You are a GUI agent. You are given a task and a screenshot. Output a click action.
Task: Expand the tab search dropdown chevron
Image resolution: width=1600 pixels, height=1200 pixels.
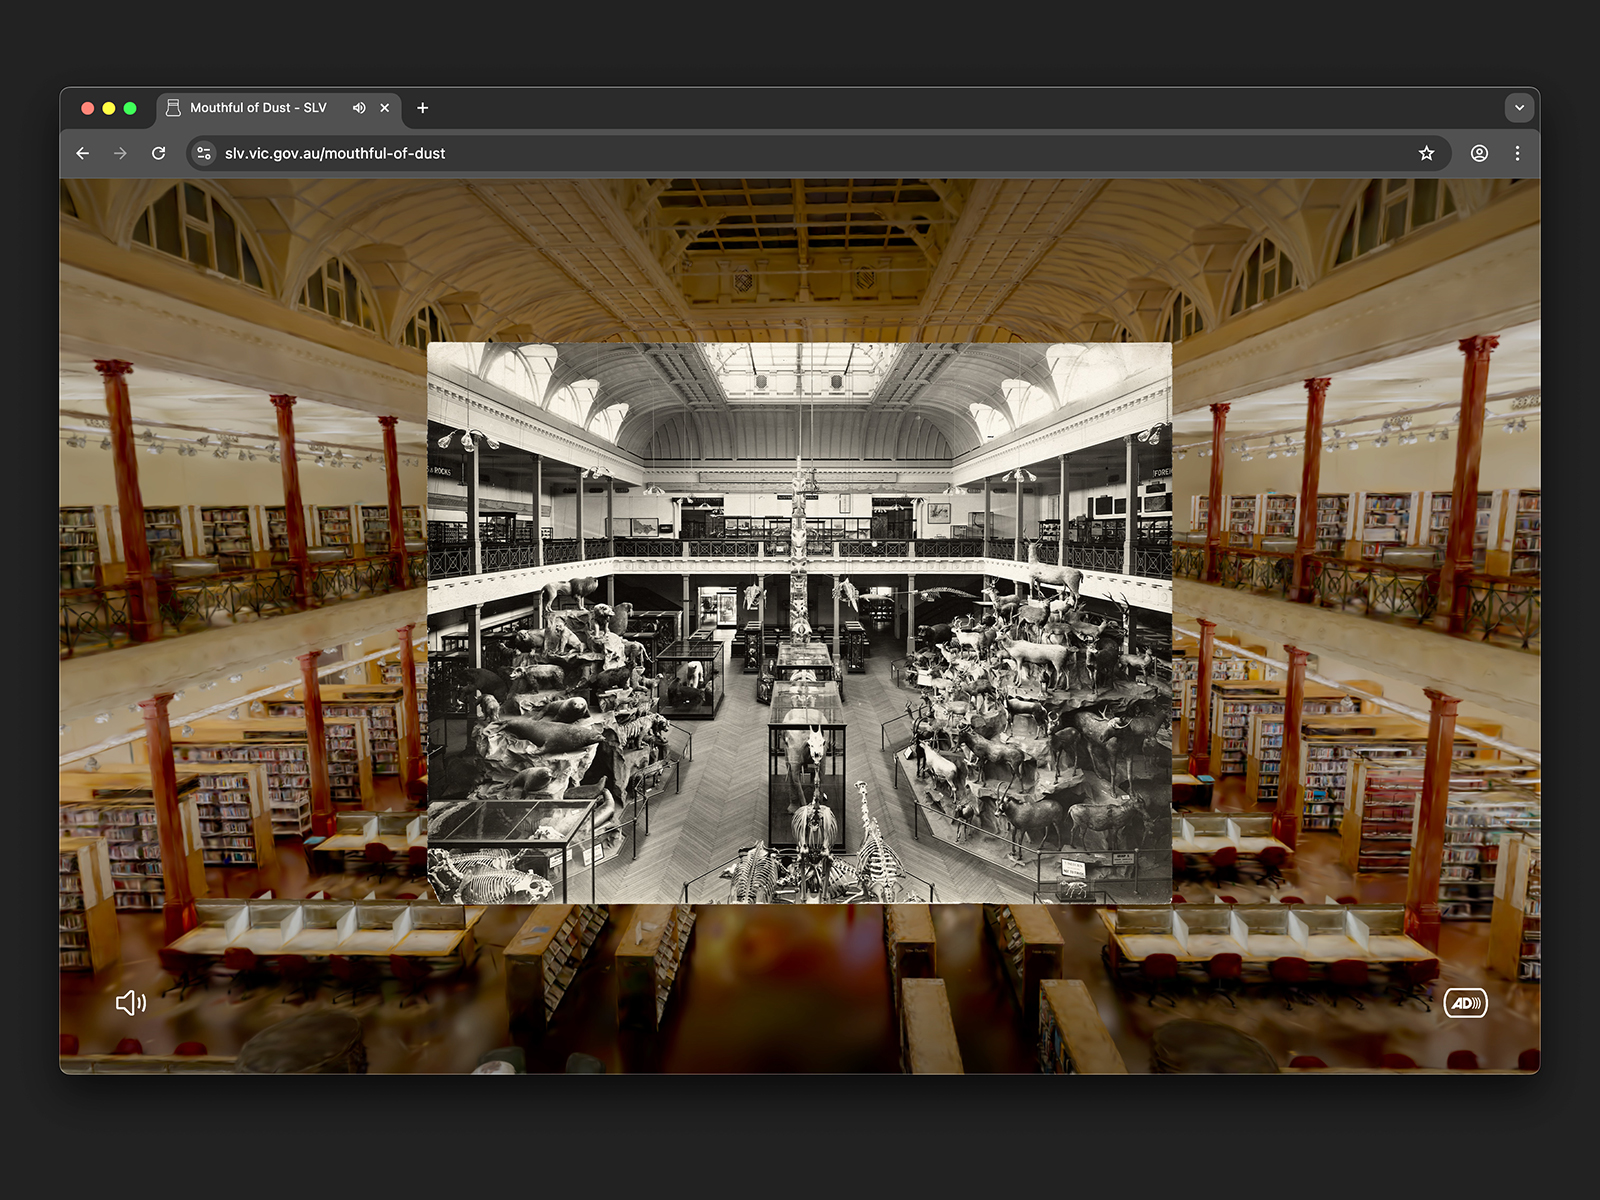1519,108
